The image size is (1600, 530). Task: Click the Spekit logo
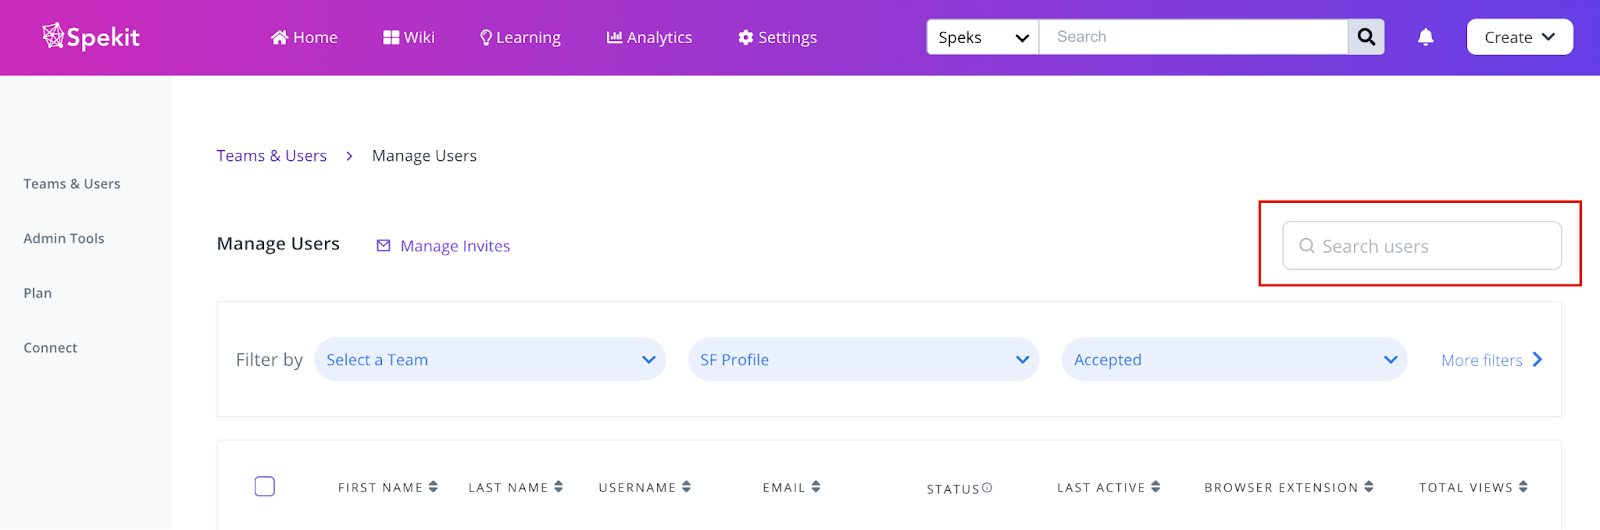(90, 37)
